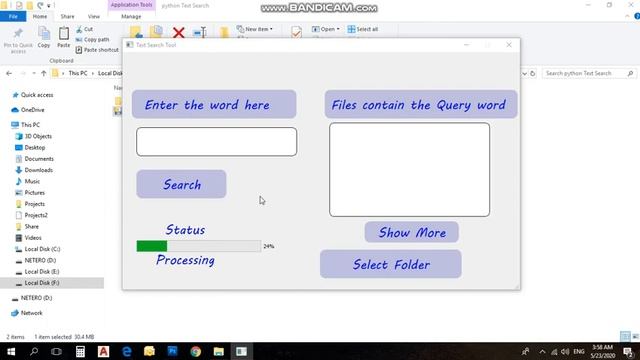This screenshot has width=640, height=360.
Task: Open the File menu tab
Action: point(13,16)
